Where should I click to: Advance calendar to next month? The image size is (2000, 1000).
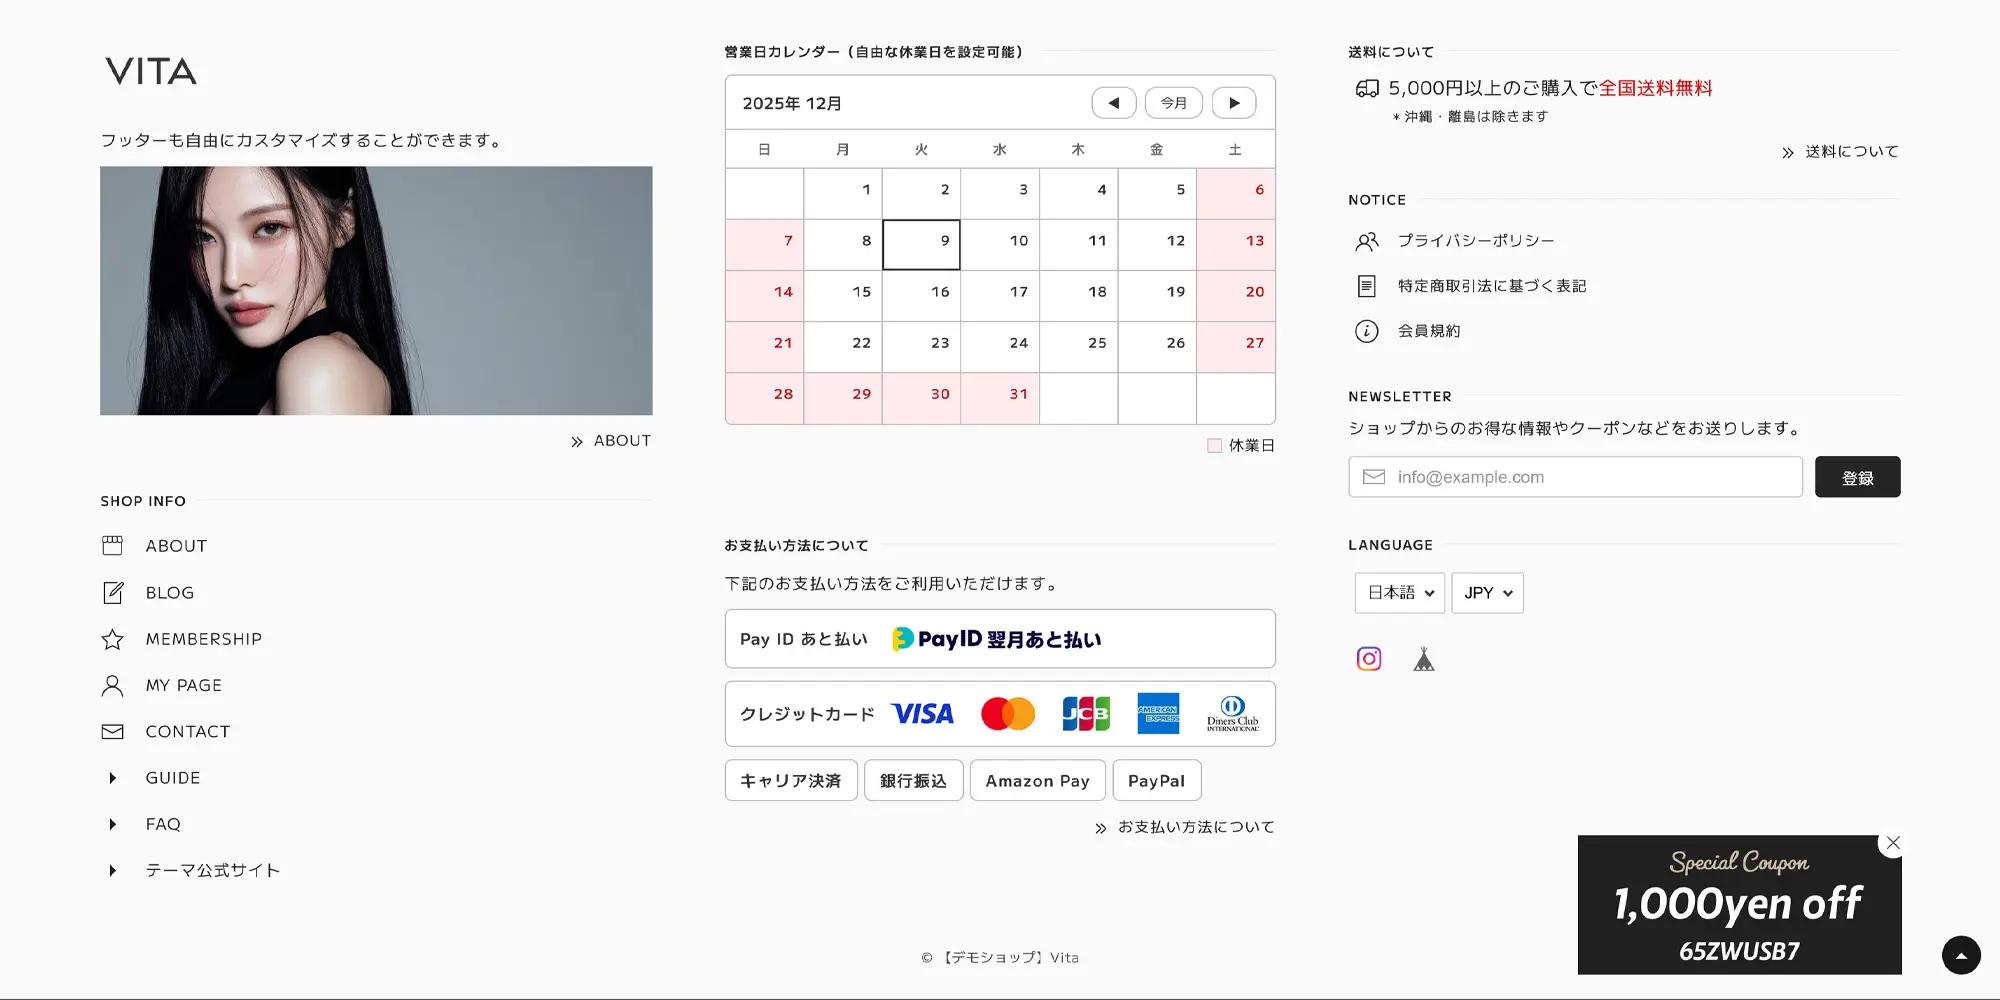tap(1234, 103)
